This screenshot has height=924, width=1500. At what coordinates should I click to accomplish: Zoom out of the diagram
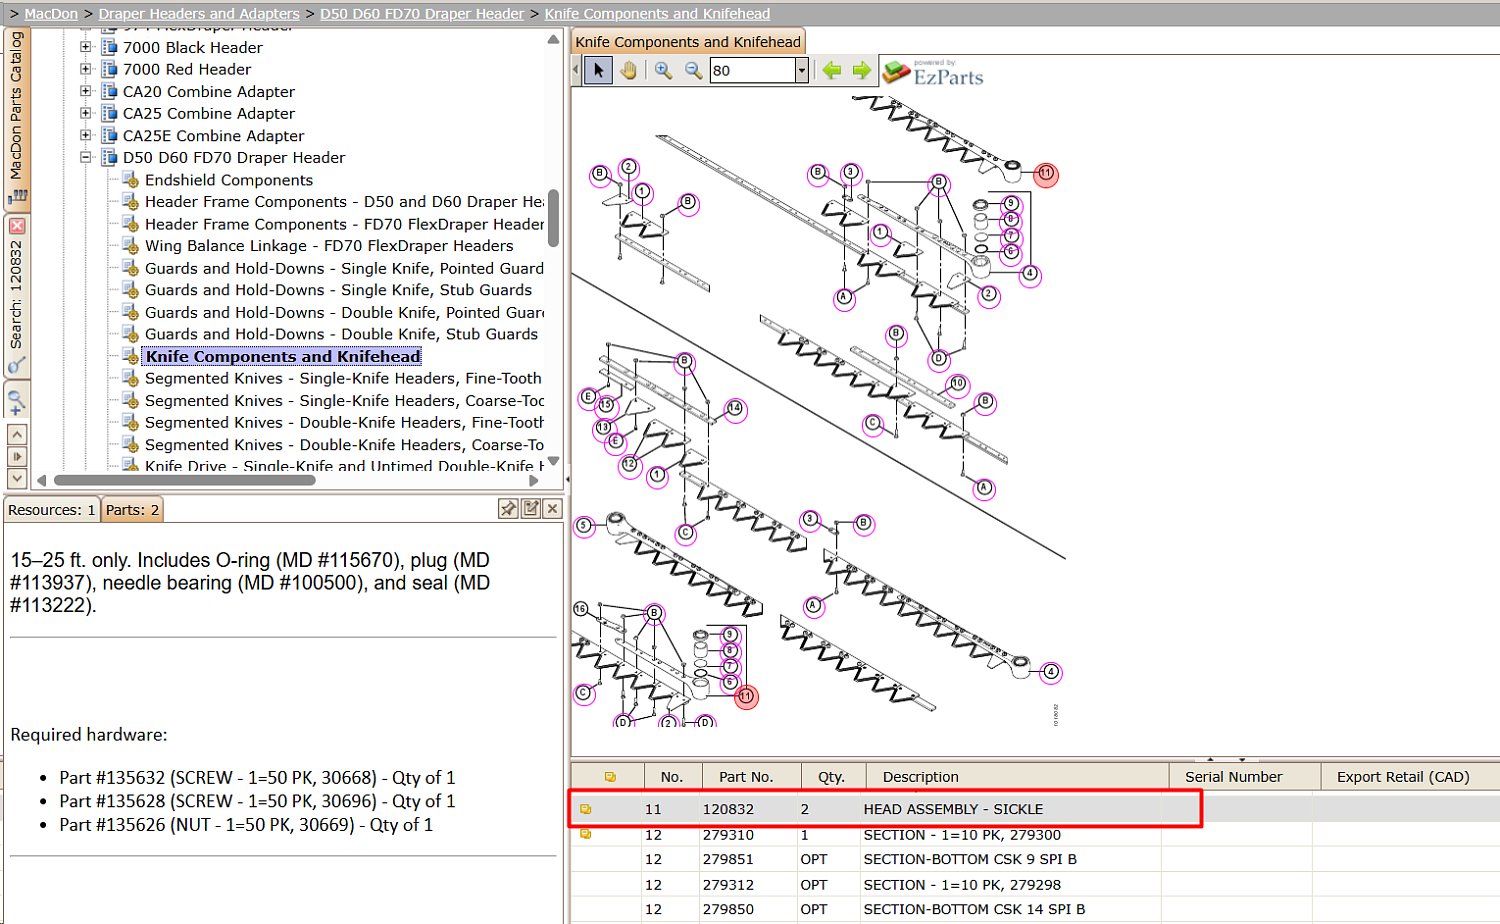693,70
